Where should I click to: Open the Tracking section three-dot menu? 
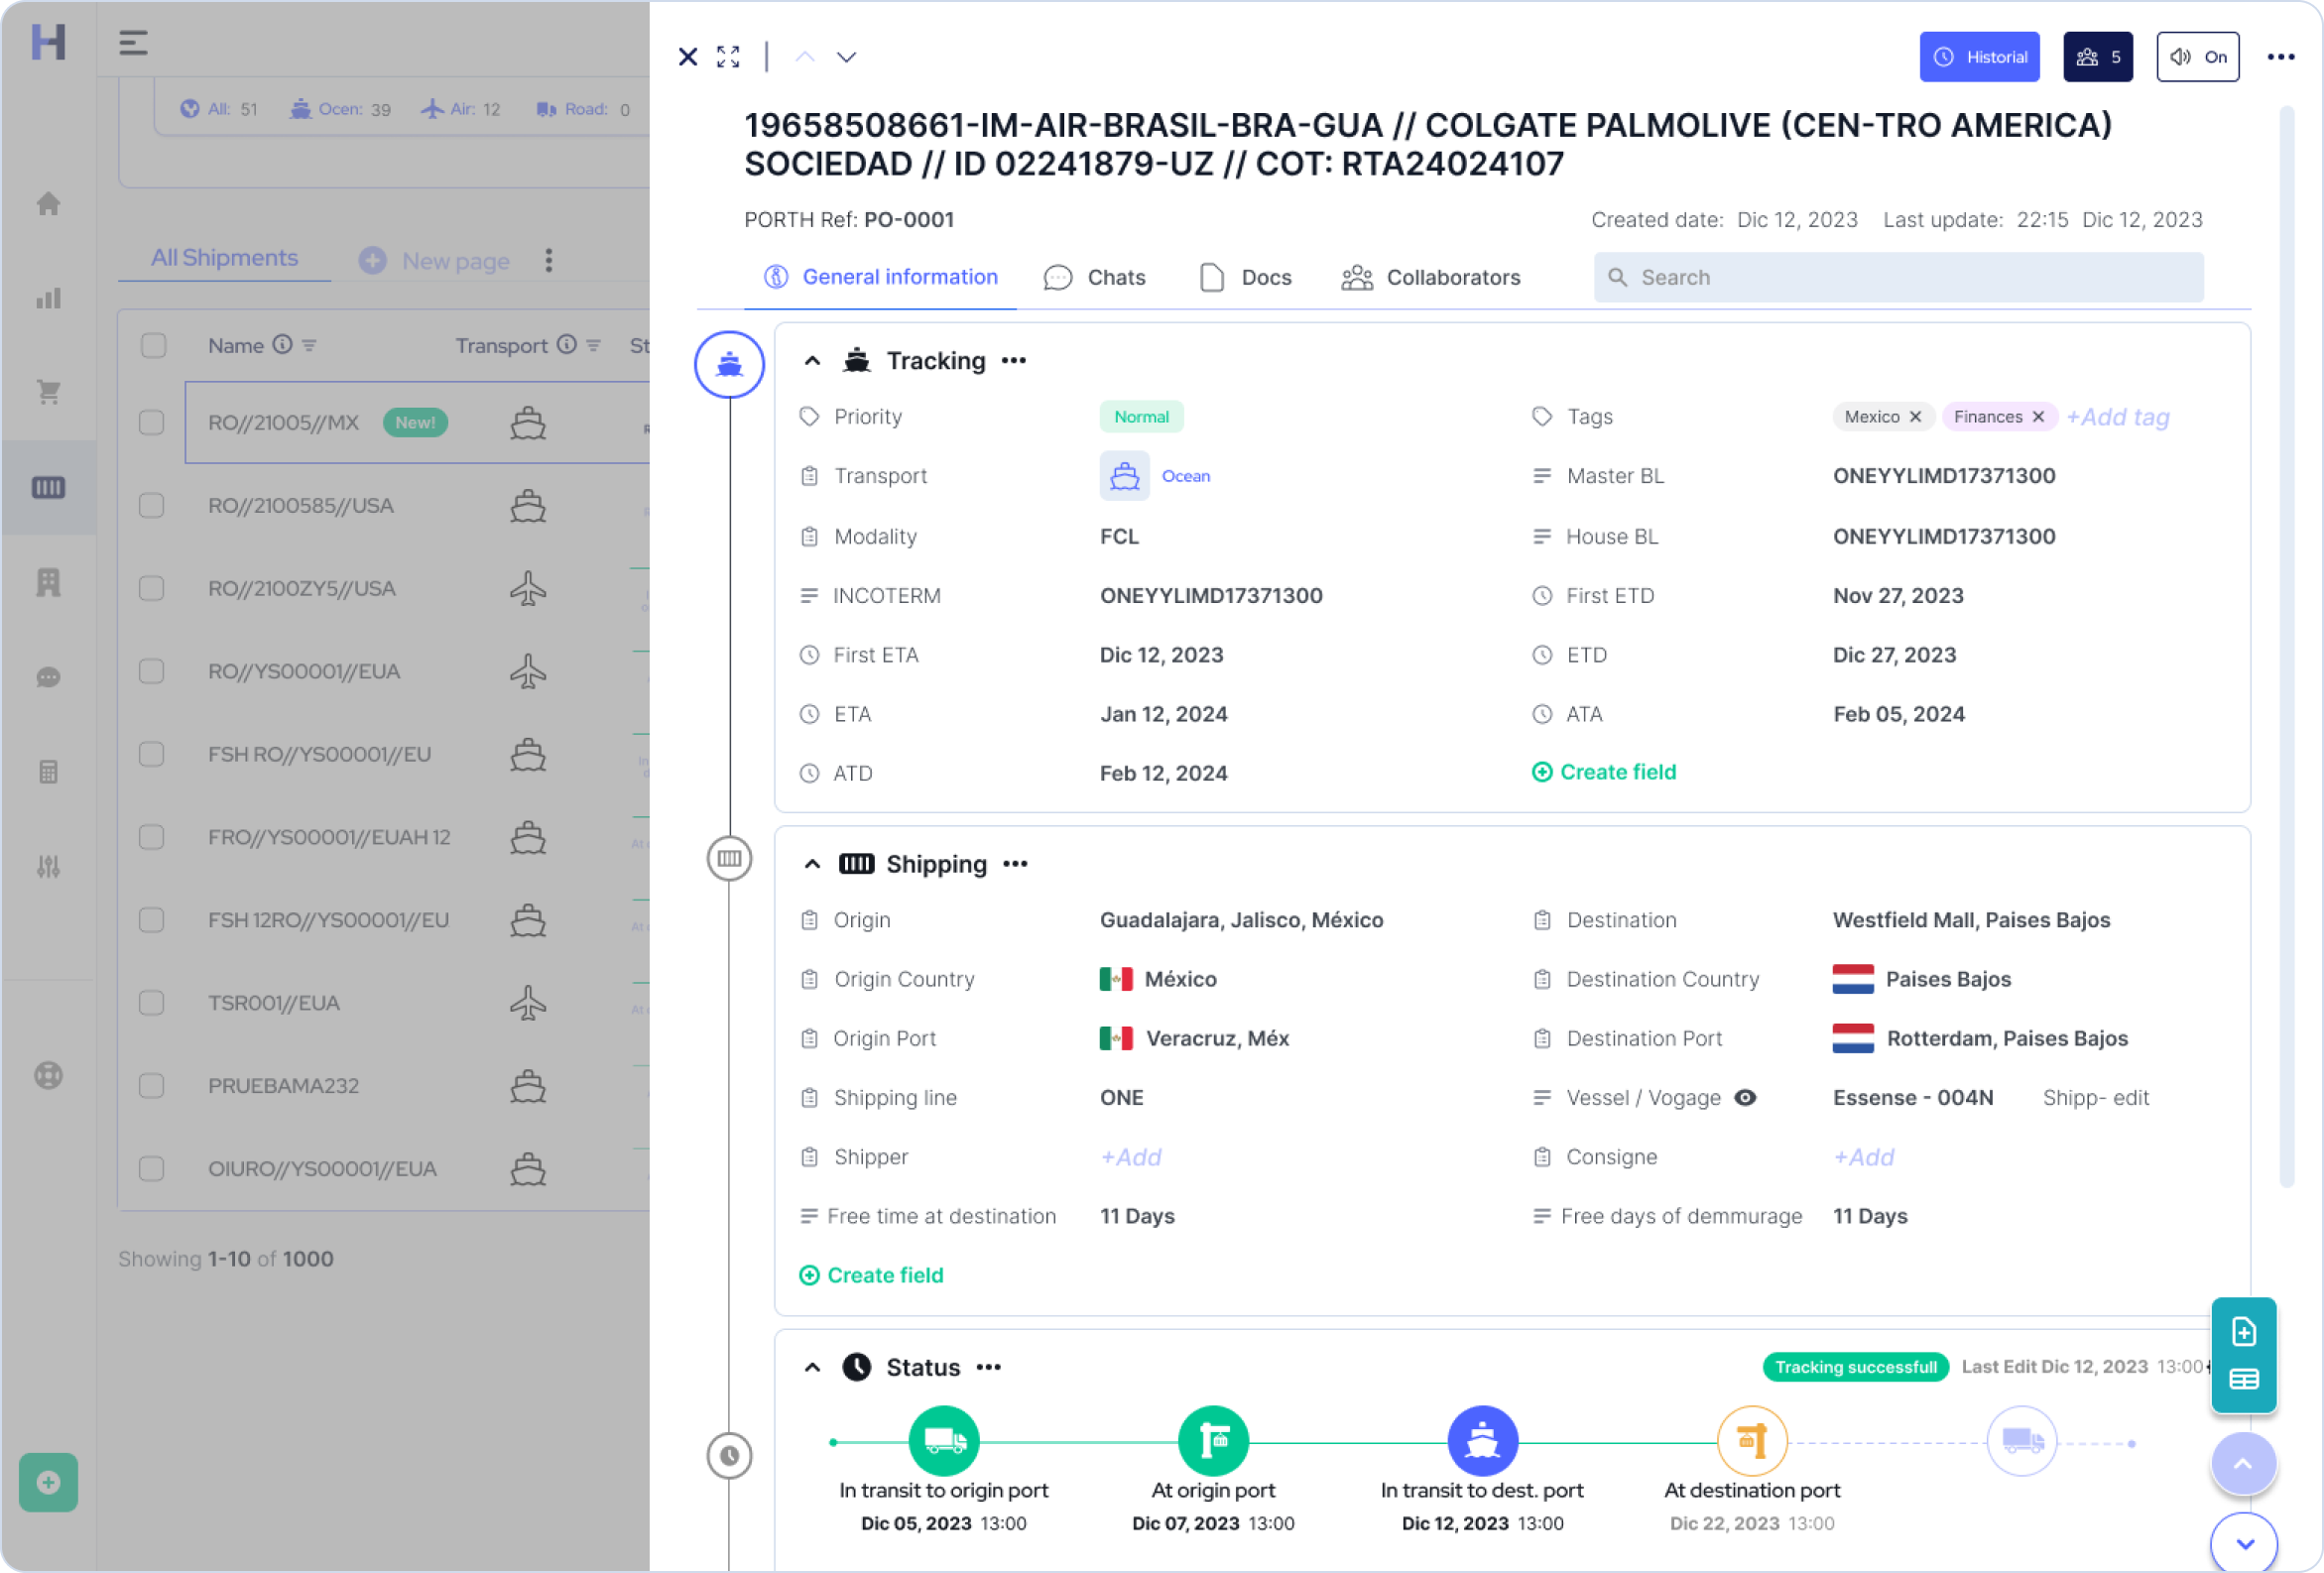tap(1014, 361)
